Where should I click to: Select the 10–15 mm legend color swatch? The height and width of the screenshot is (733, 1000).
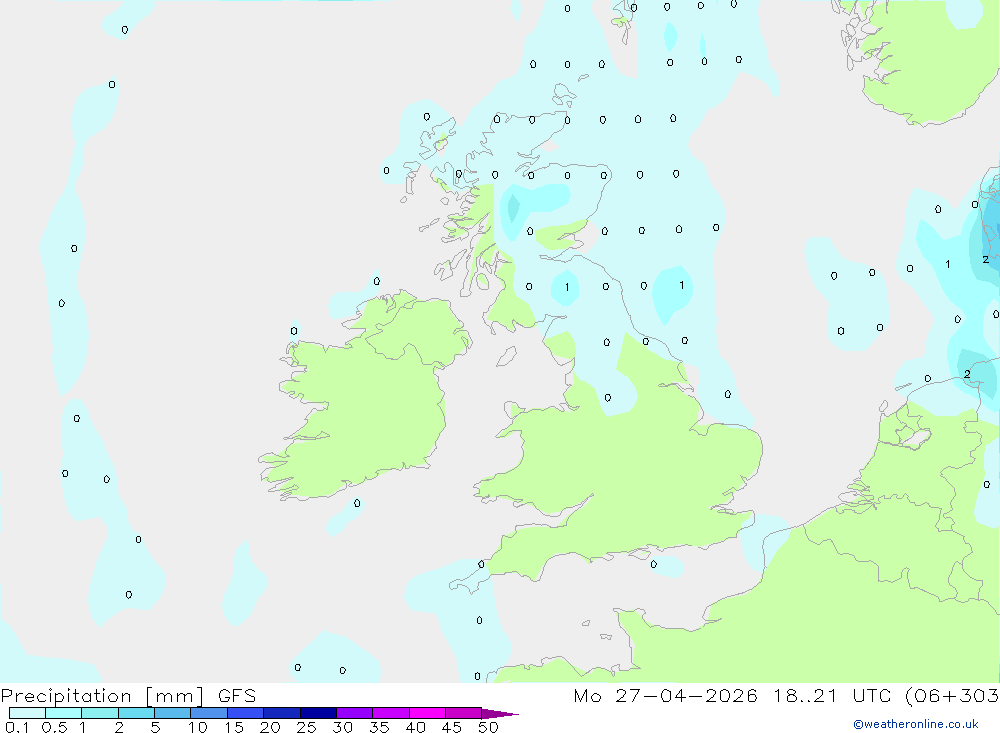click(x=209, y=713)
